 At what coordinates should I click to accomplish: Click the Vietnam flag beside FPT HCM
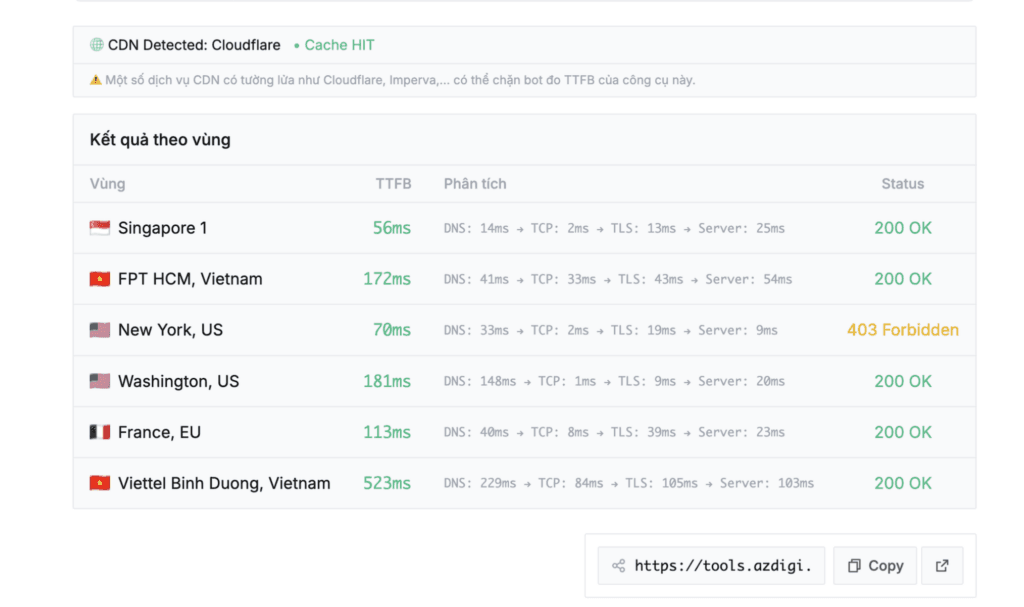click(99, 279)
